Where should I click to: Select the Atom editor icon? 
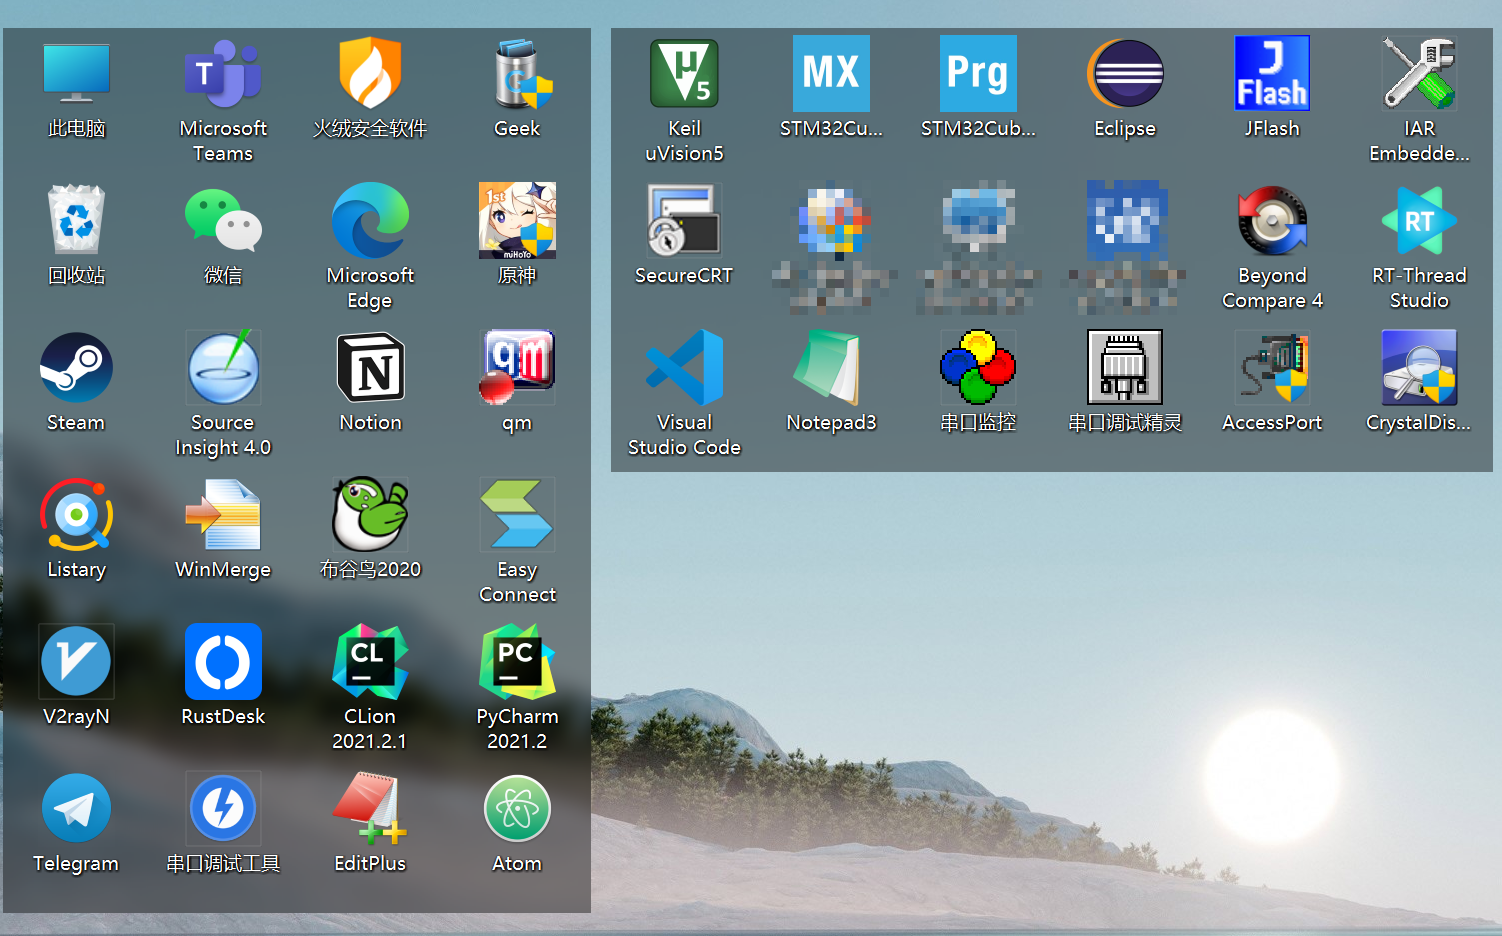[x=517, y=809]
